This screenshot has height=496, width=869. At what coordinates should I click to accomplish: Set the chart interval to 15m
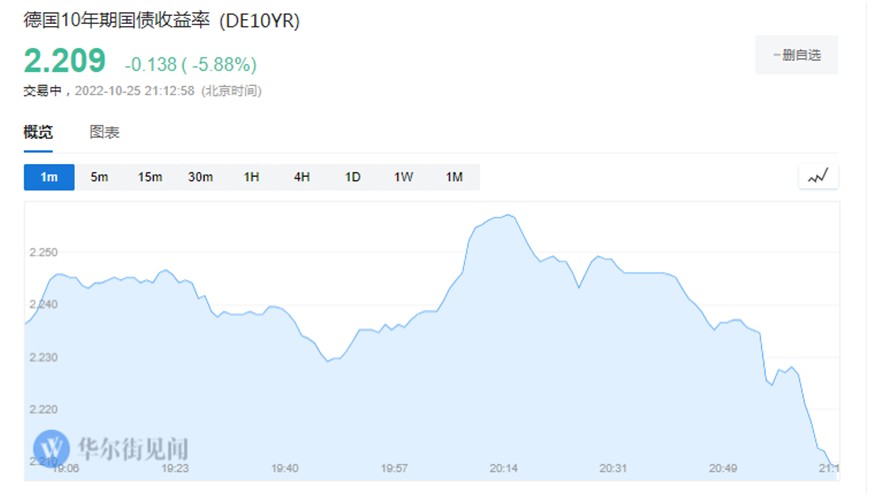pos(150,177)
